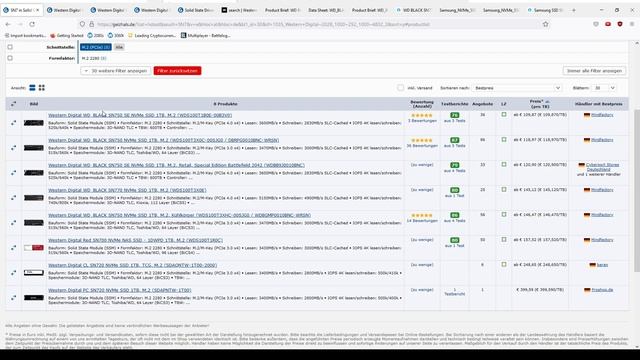Expand 30 weitere Filter anzeigen

click(116, 71)
